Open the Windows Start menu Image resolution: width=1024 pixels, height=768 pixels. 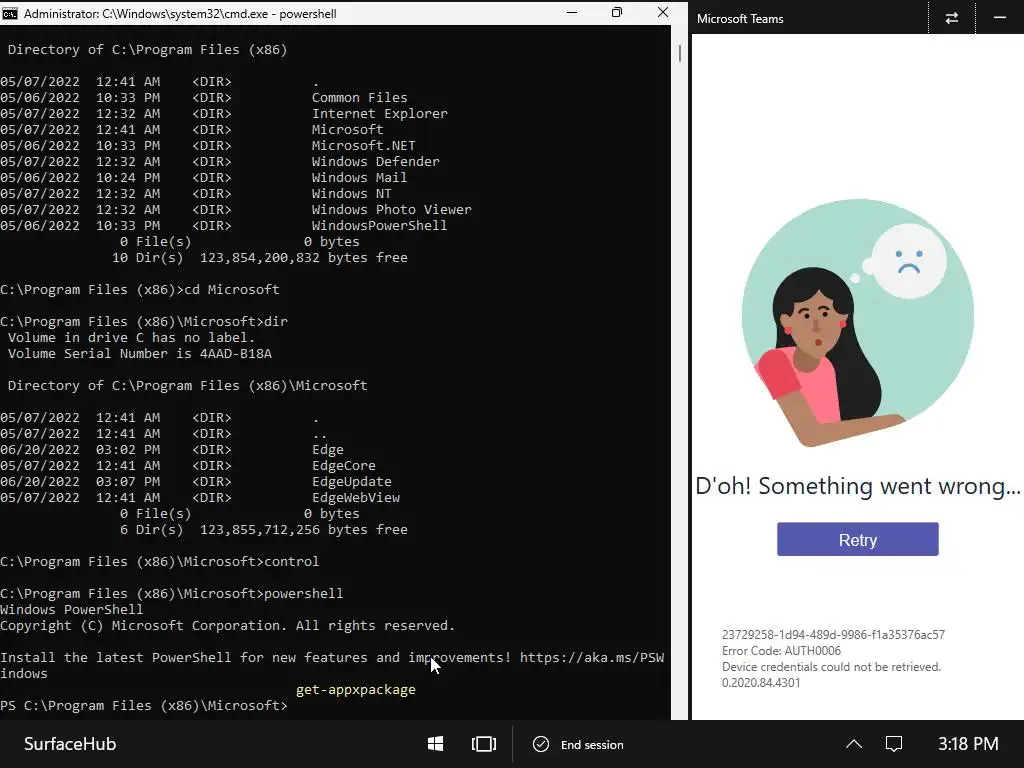[436, 744]
